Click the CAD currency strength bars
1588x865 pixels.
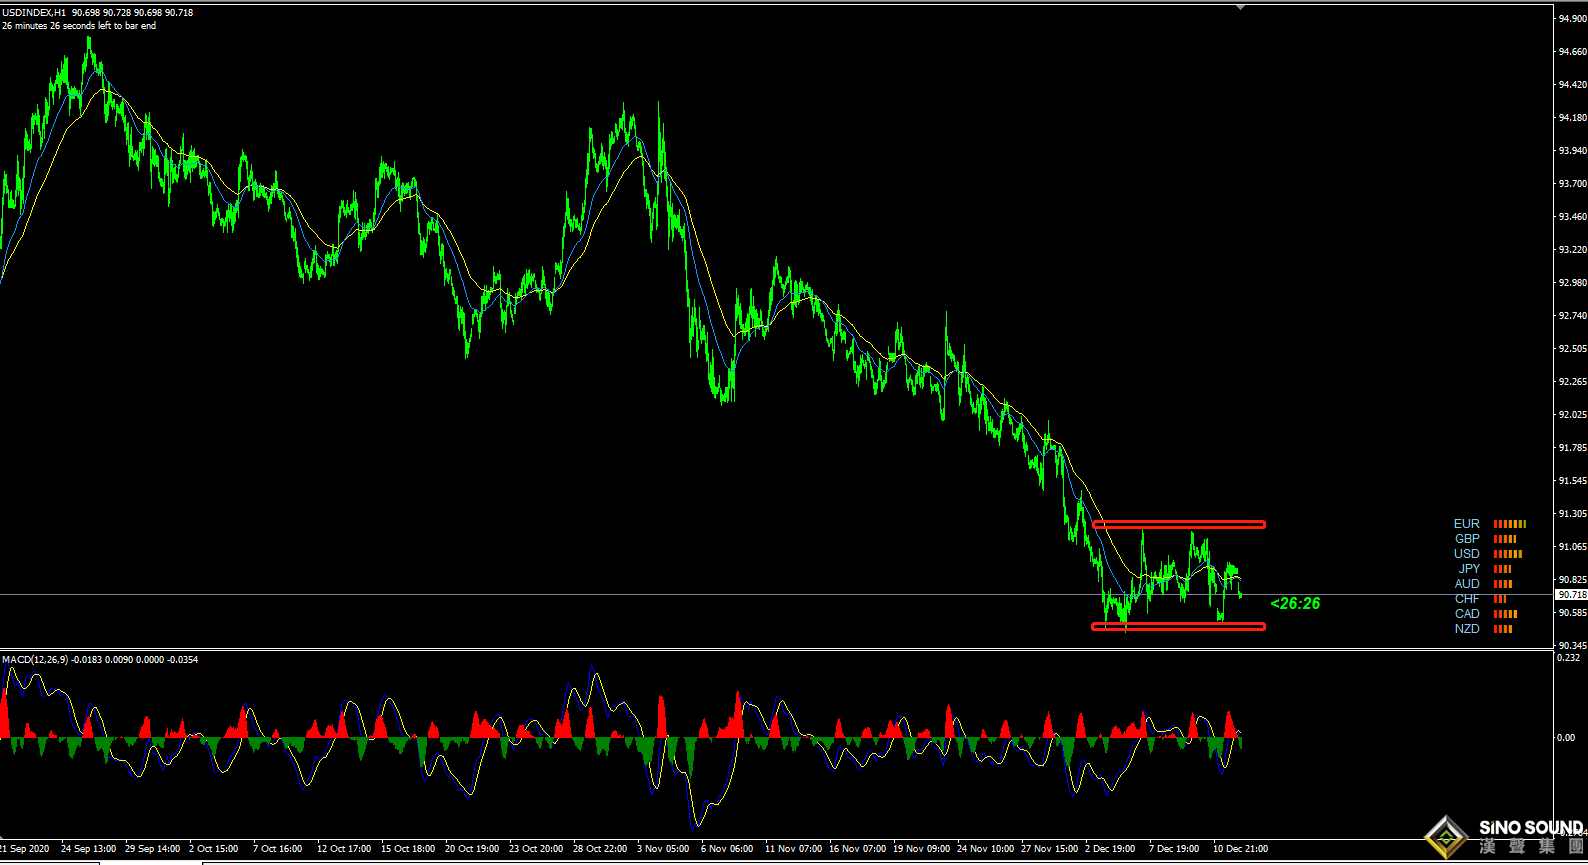coord(1505,614)
